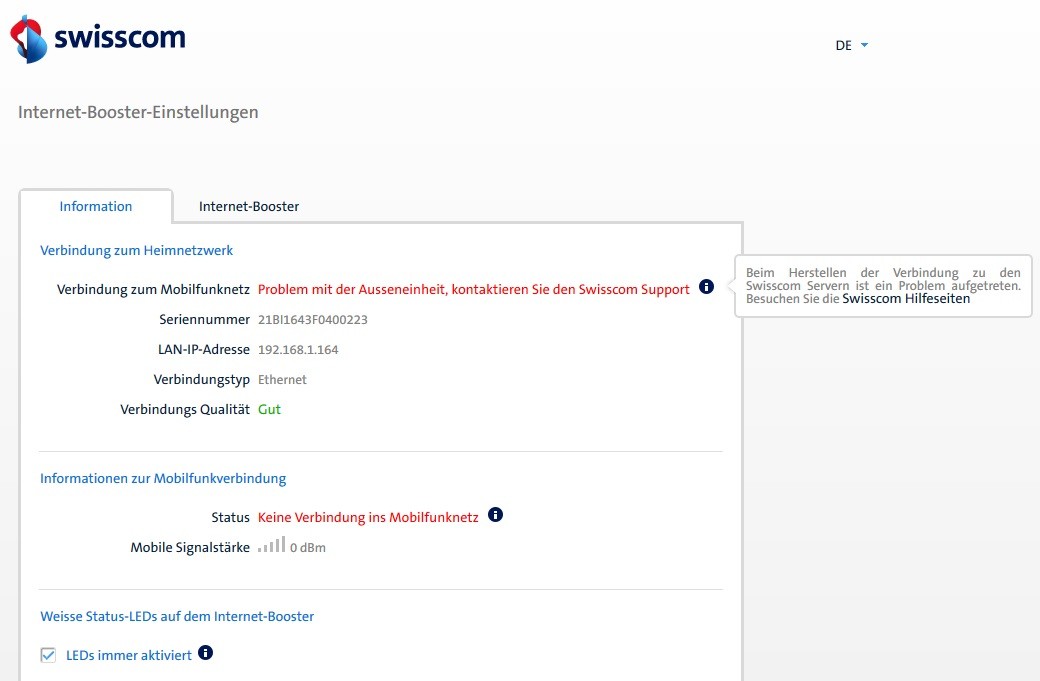Click info icon beside LEDs immer aktiviert
The width and height of the screenshot is (1040, 681).
[x=205, y=652]
